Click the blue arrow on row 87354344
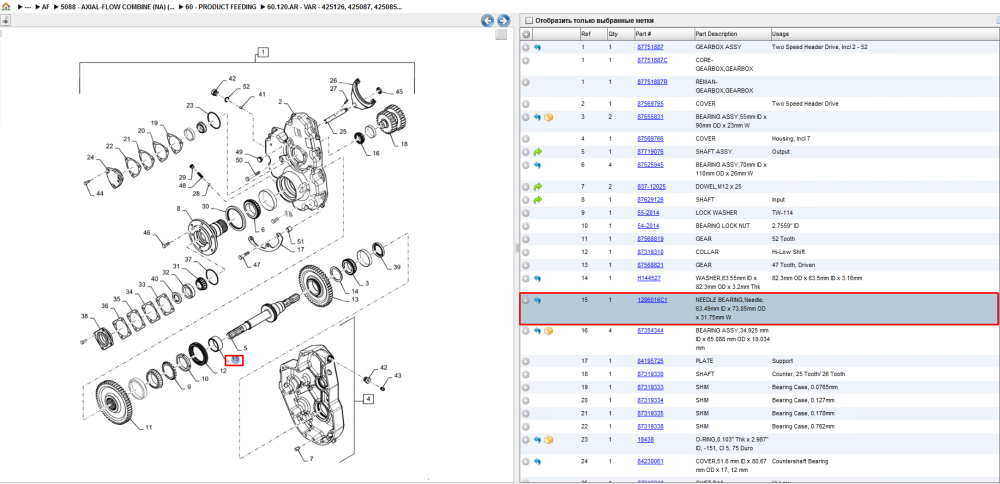This screenshot has height=484, width=1000. coord(538,331)
